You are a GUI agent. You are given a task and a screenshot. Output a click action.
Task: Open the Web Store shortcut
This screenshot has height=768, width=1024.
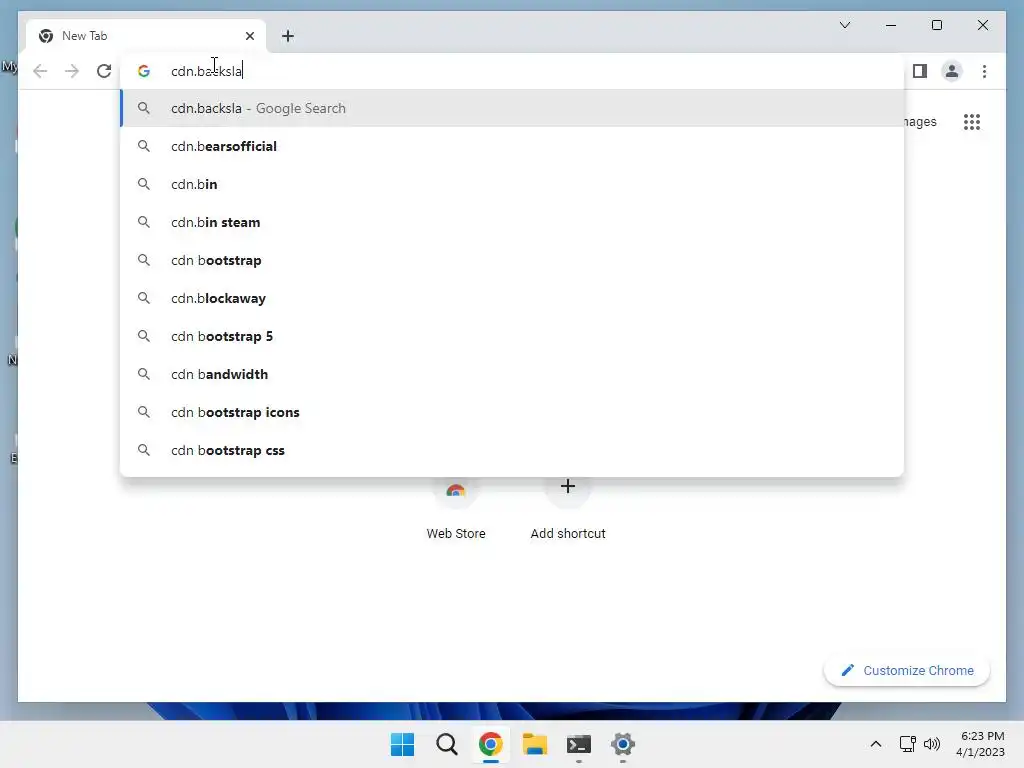(x=456, y=511)
